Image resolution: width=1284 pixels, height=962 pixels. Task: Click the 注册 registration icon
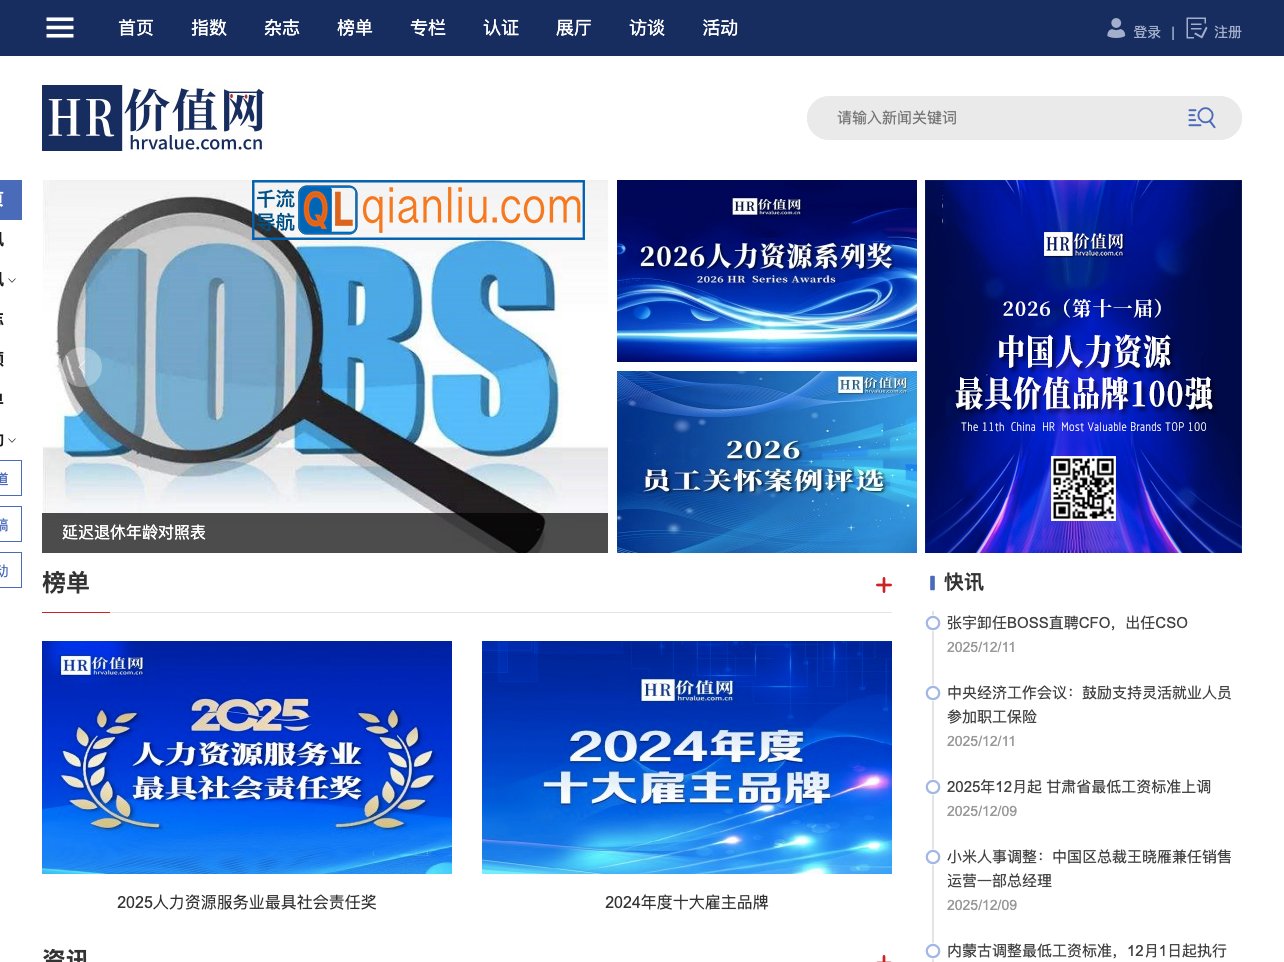pyautogui.click(x=1196, y=29)
